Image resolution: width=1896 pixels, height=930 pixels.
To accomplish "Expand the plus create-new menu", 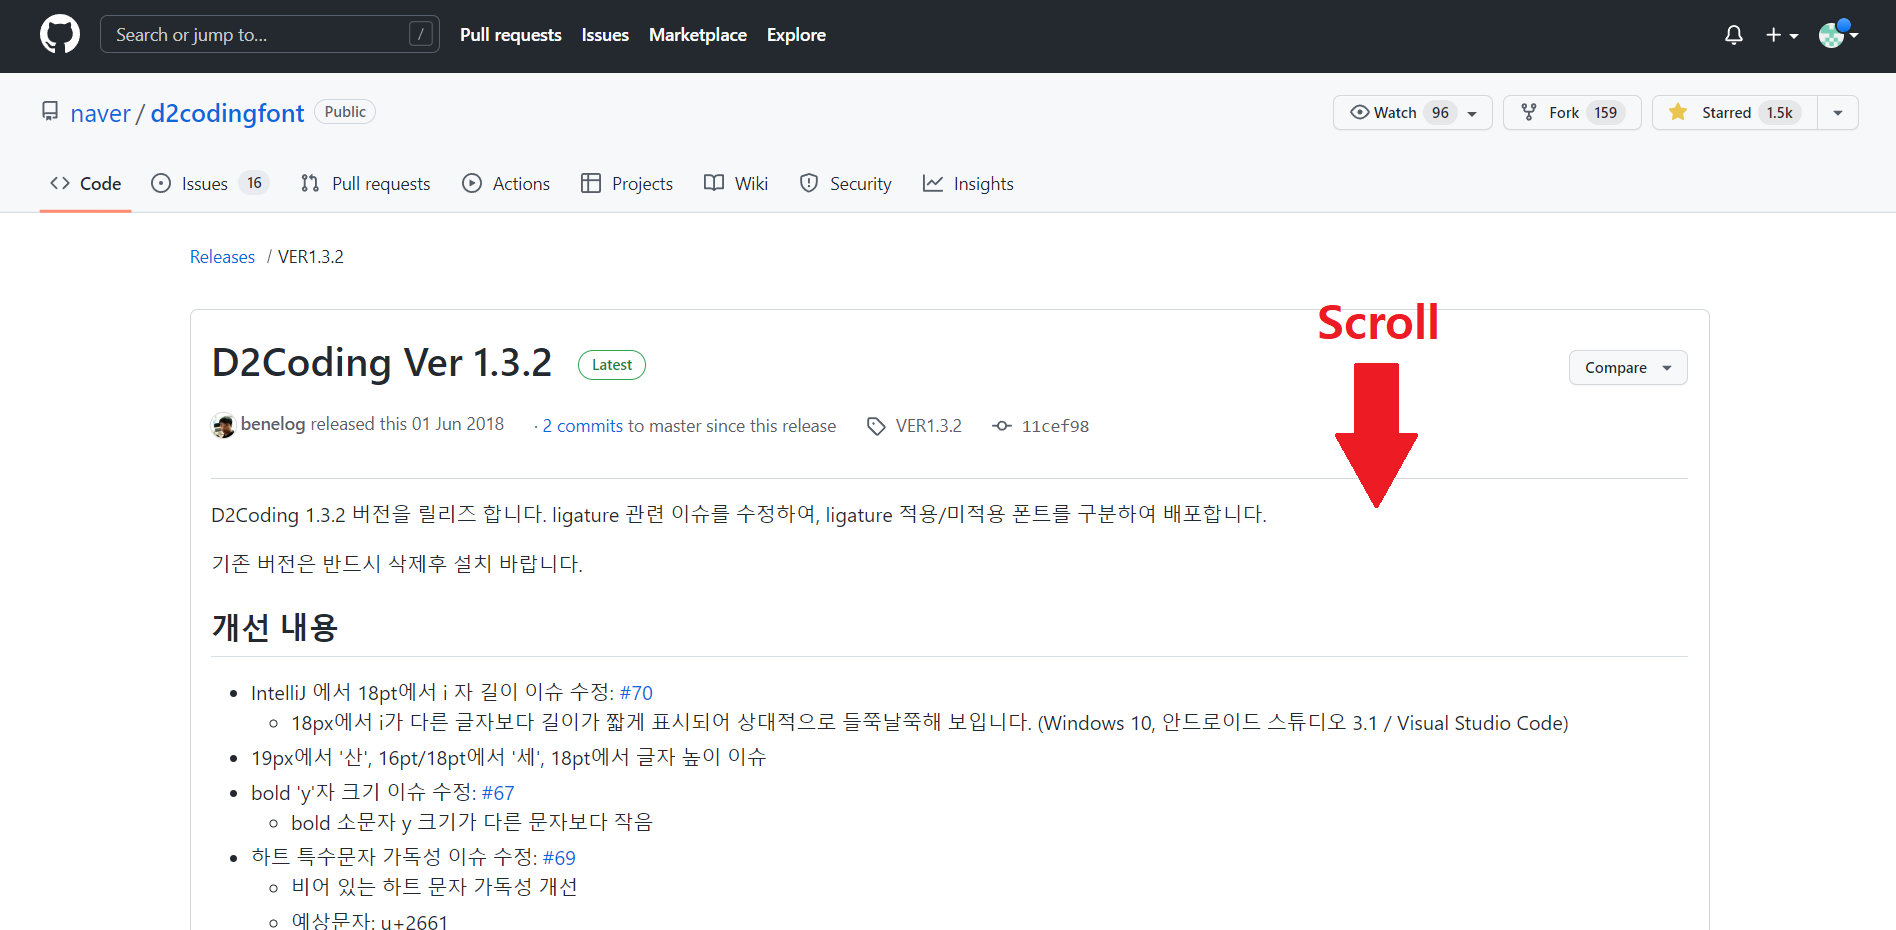I will [1782, 35].
